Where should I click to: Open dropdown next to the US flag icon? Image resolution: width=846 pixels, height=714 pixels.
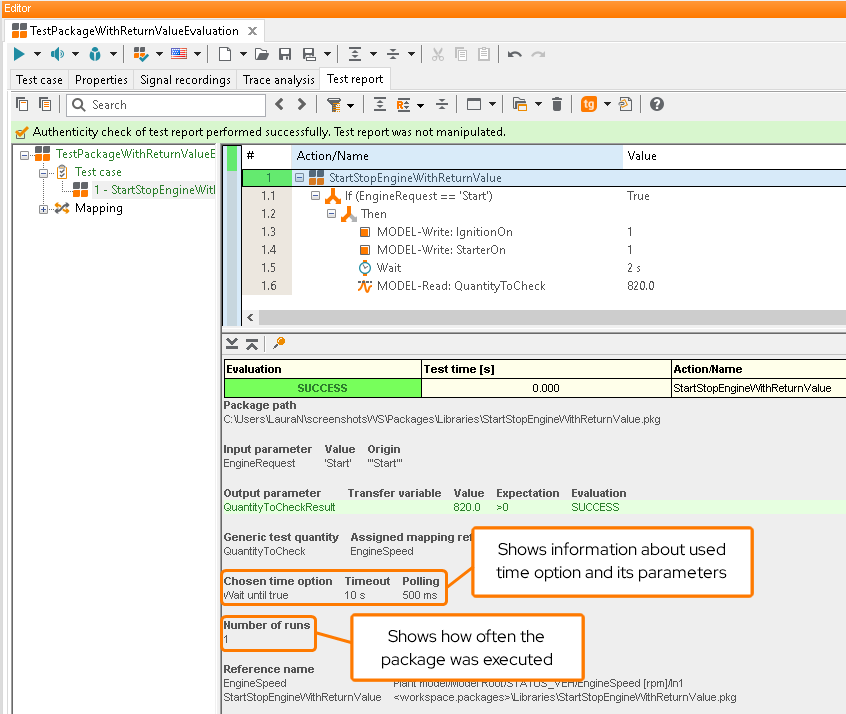coord(197,54)
